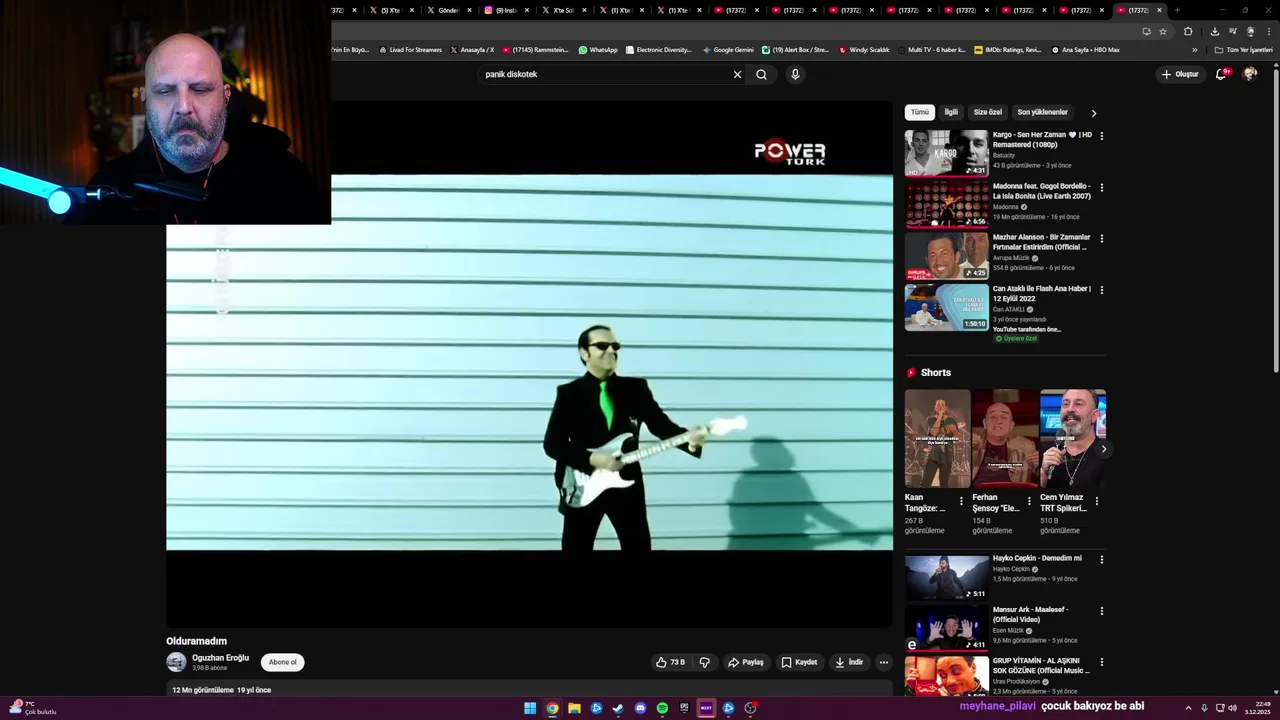The height and width of the screenshot is (720, 1280).
Task: Open options for Kargo video
Action: (x=1102, y=135)
